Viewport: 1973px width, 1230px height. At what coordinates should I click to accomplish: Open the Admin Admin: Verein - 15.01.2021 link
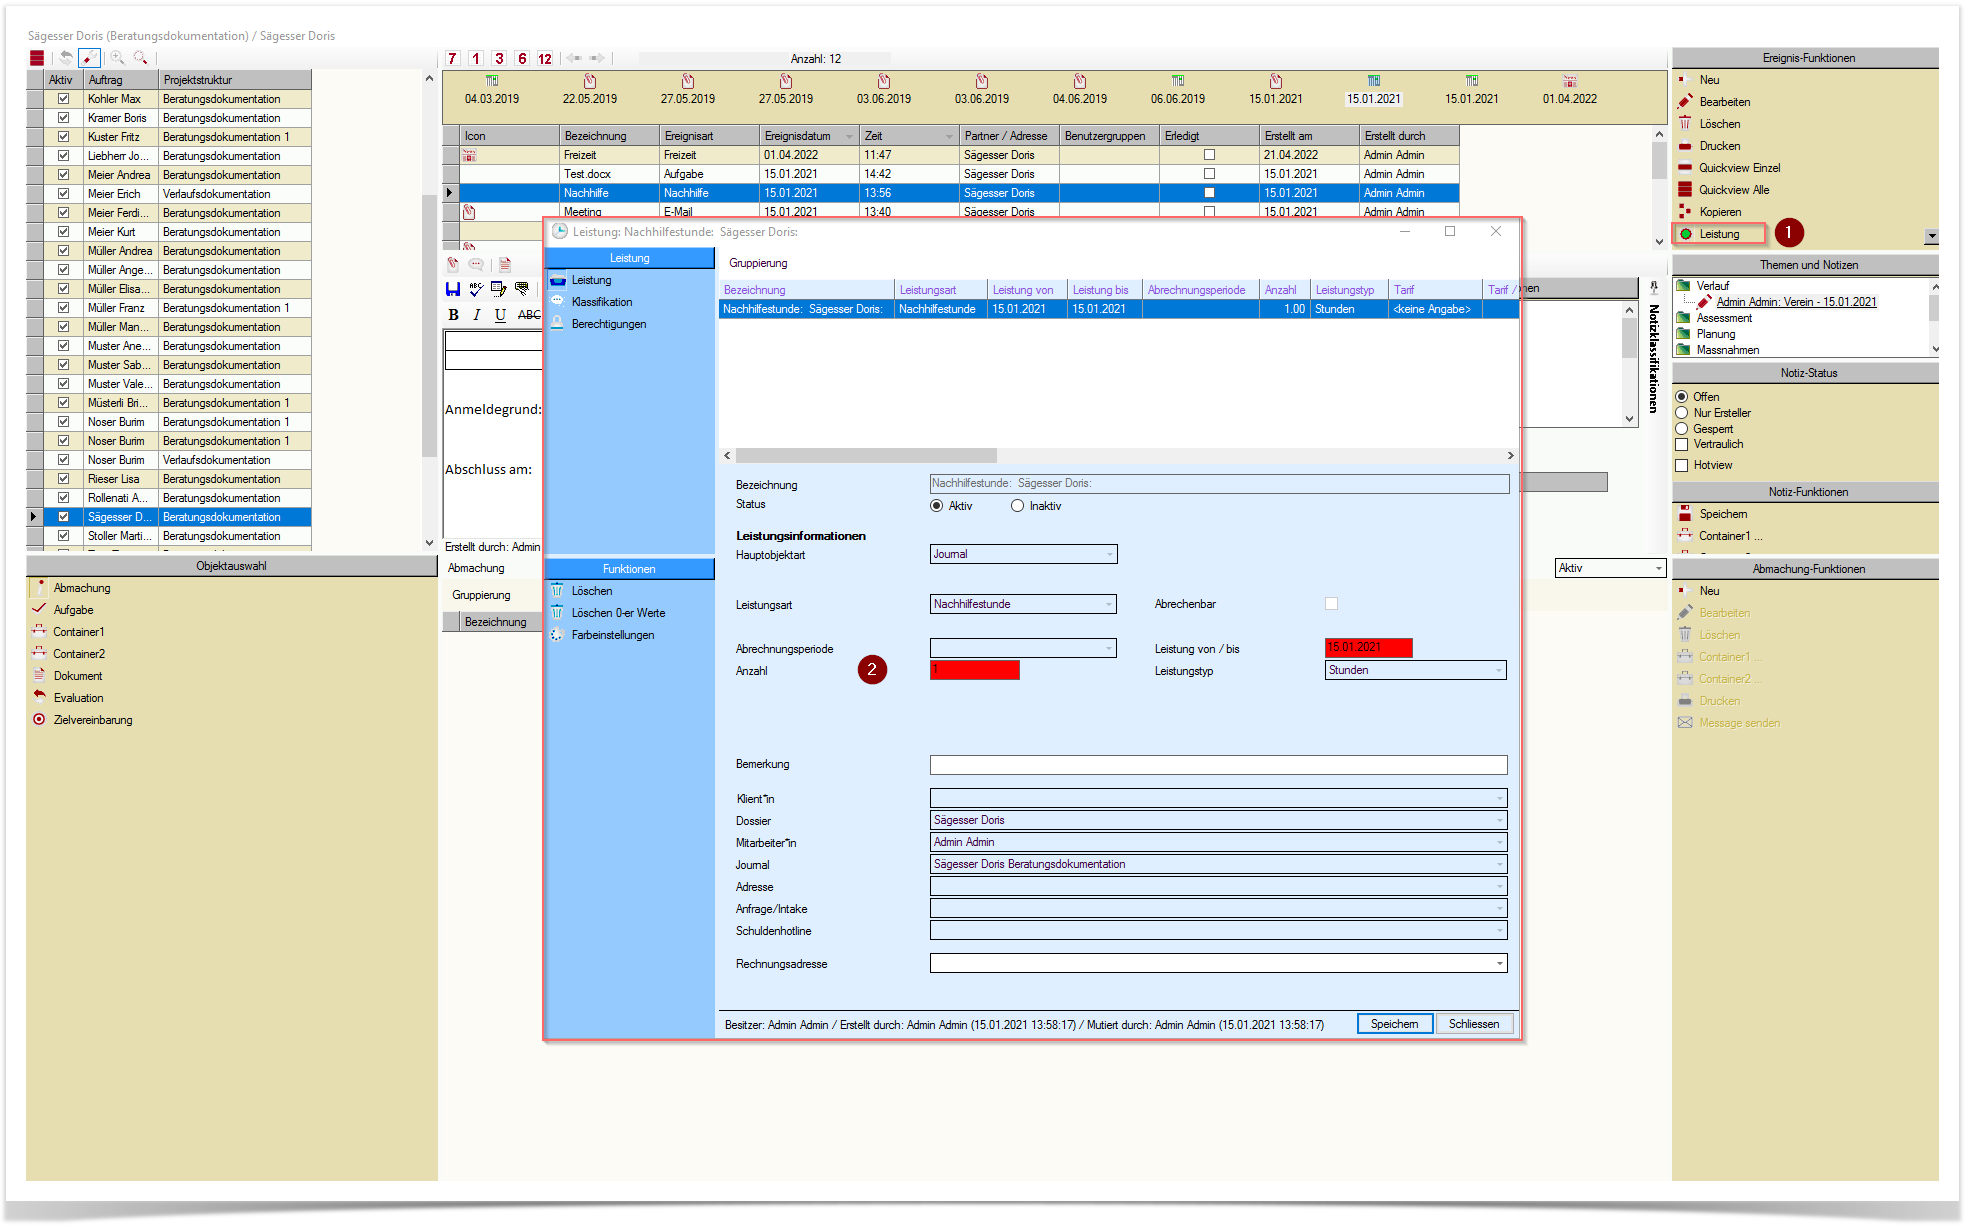click(x=1796, y=302)
